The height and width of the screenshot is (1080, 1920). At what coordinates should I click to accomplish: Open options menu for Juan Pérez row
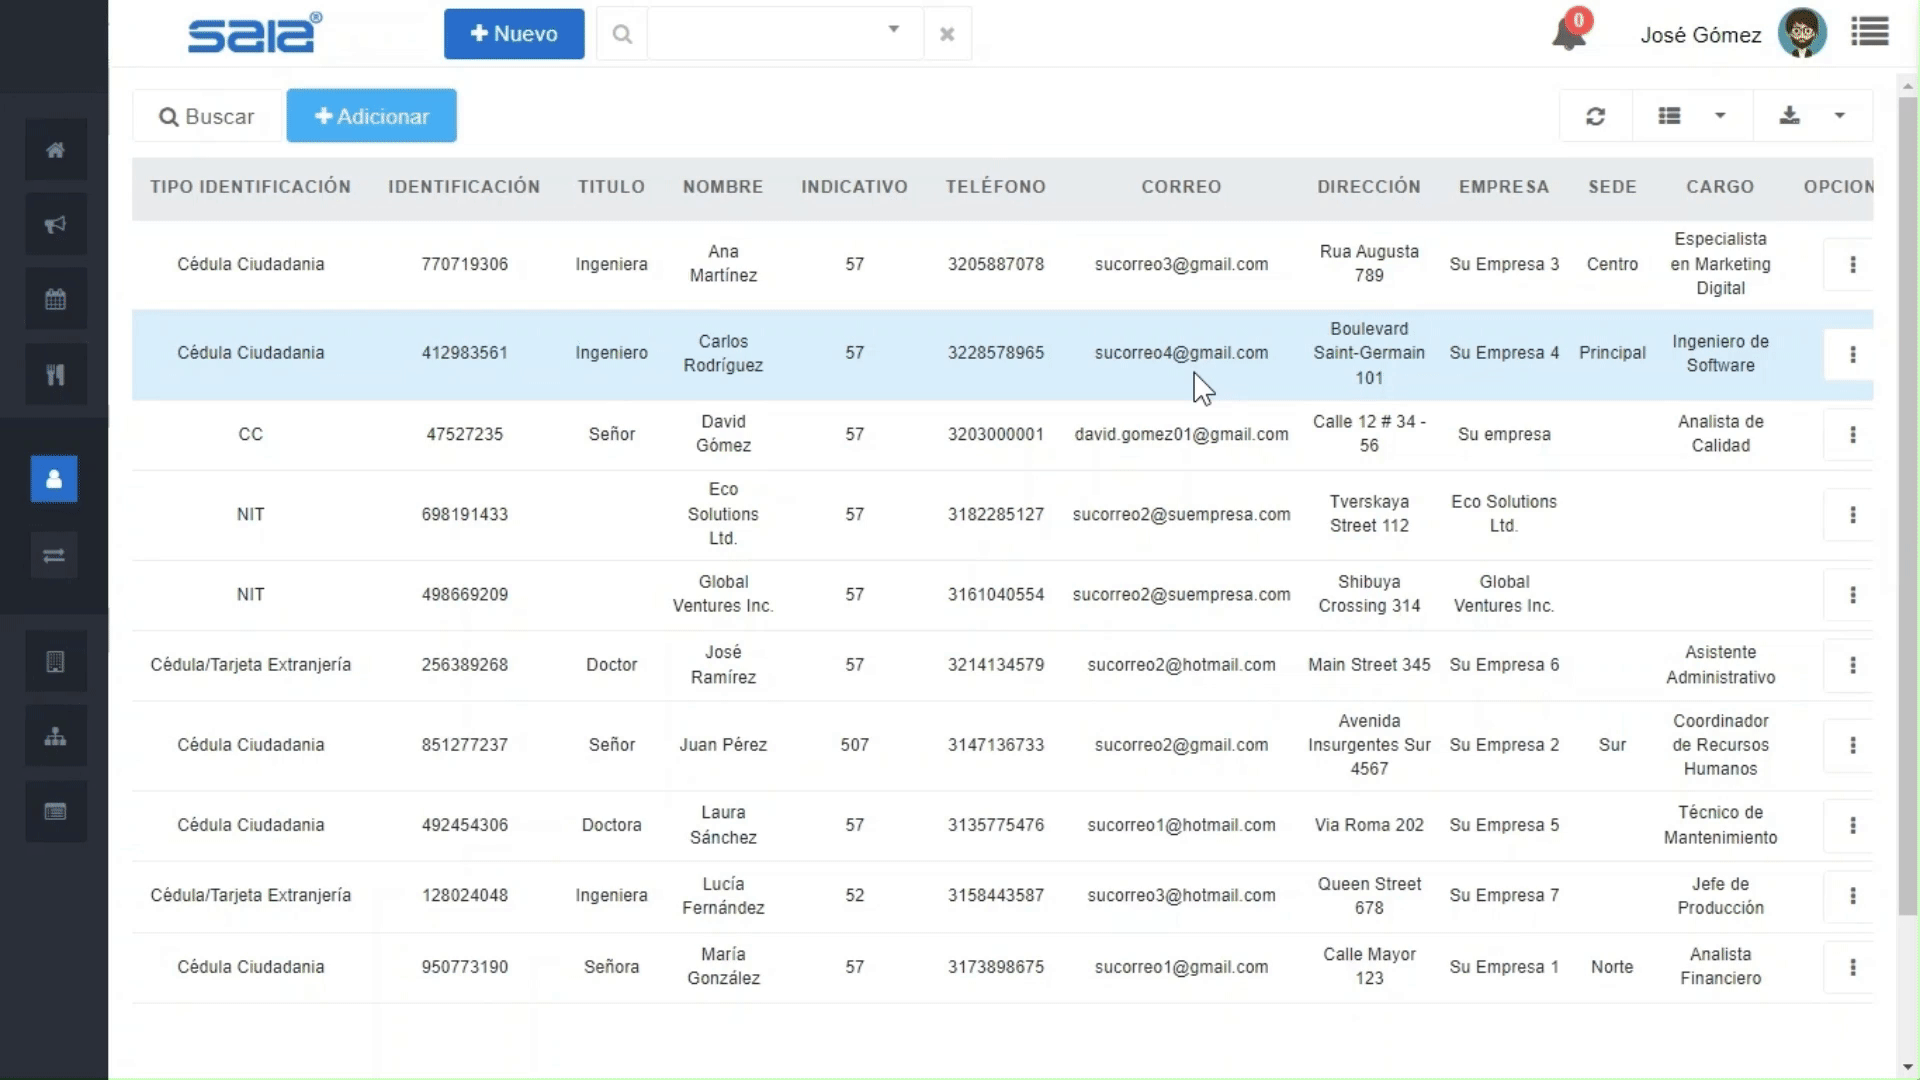1852,745
